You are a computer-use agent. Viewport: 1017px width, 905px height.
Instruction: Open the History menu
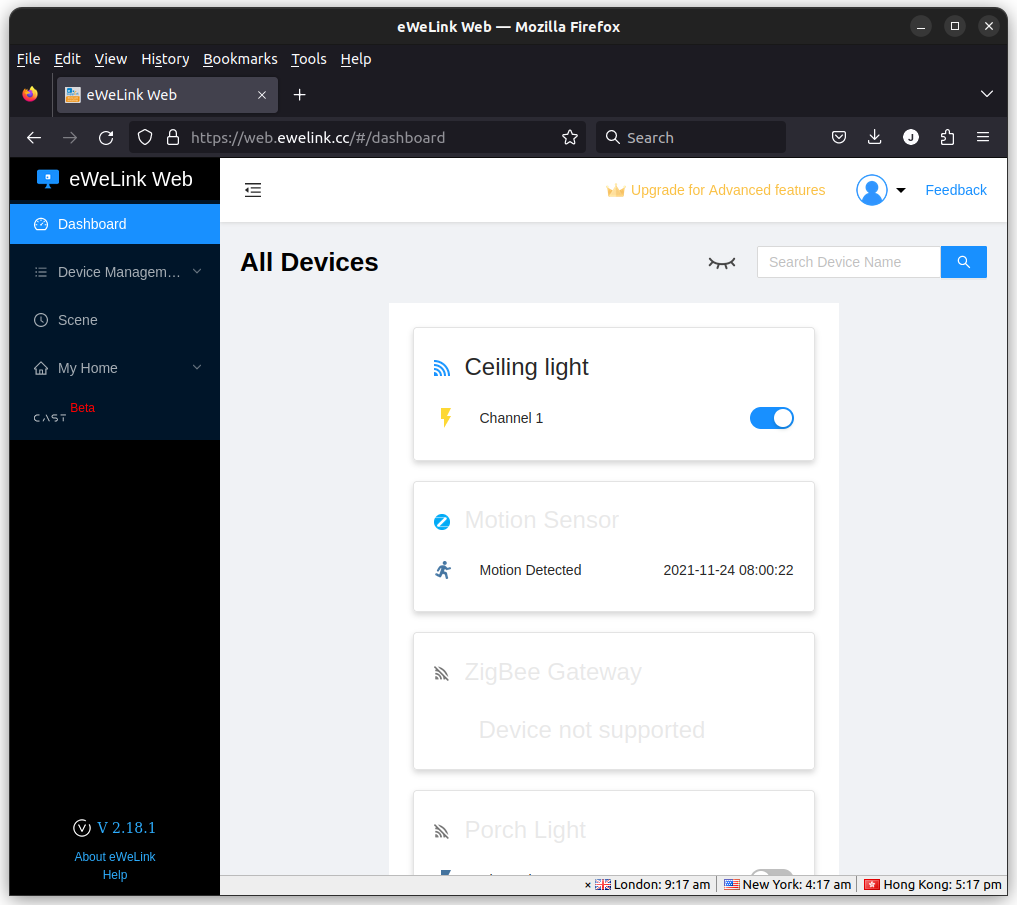tap(165, 59)
